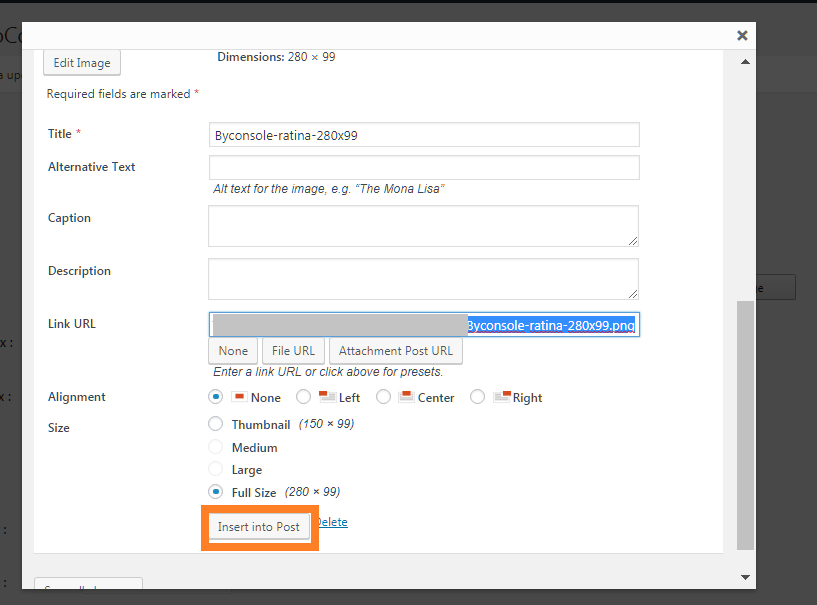Screen dimensions: 817x605
Task: Choose the Large size radio button
Action: pyautogui.click(x=215, y=469)
